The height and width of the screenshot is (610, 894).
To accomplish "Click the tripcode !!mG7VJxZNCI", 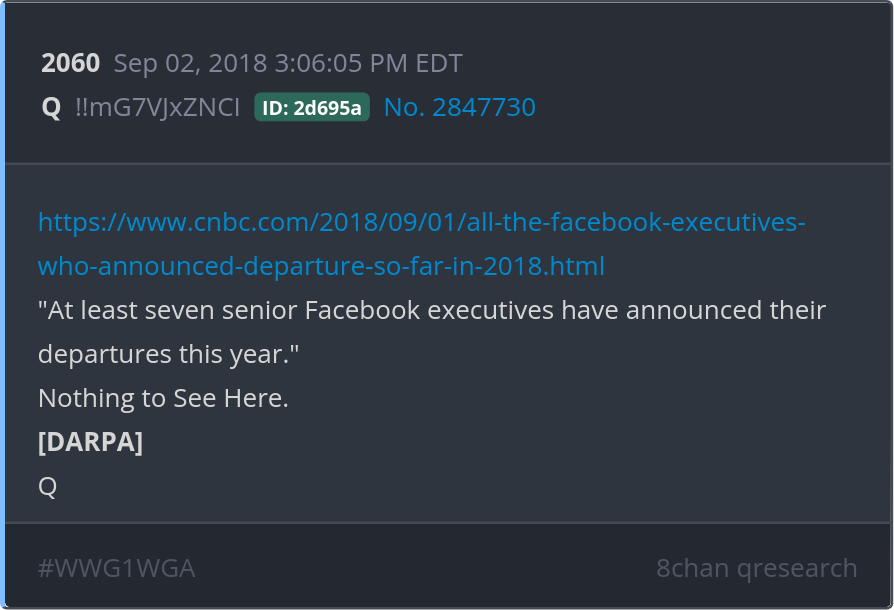I will pos(157,108).
